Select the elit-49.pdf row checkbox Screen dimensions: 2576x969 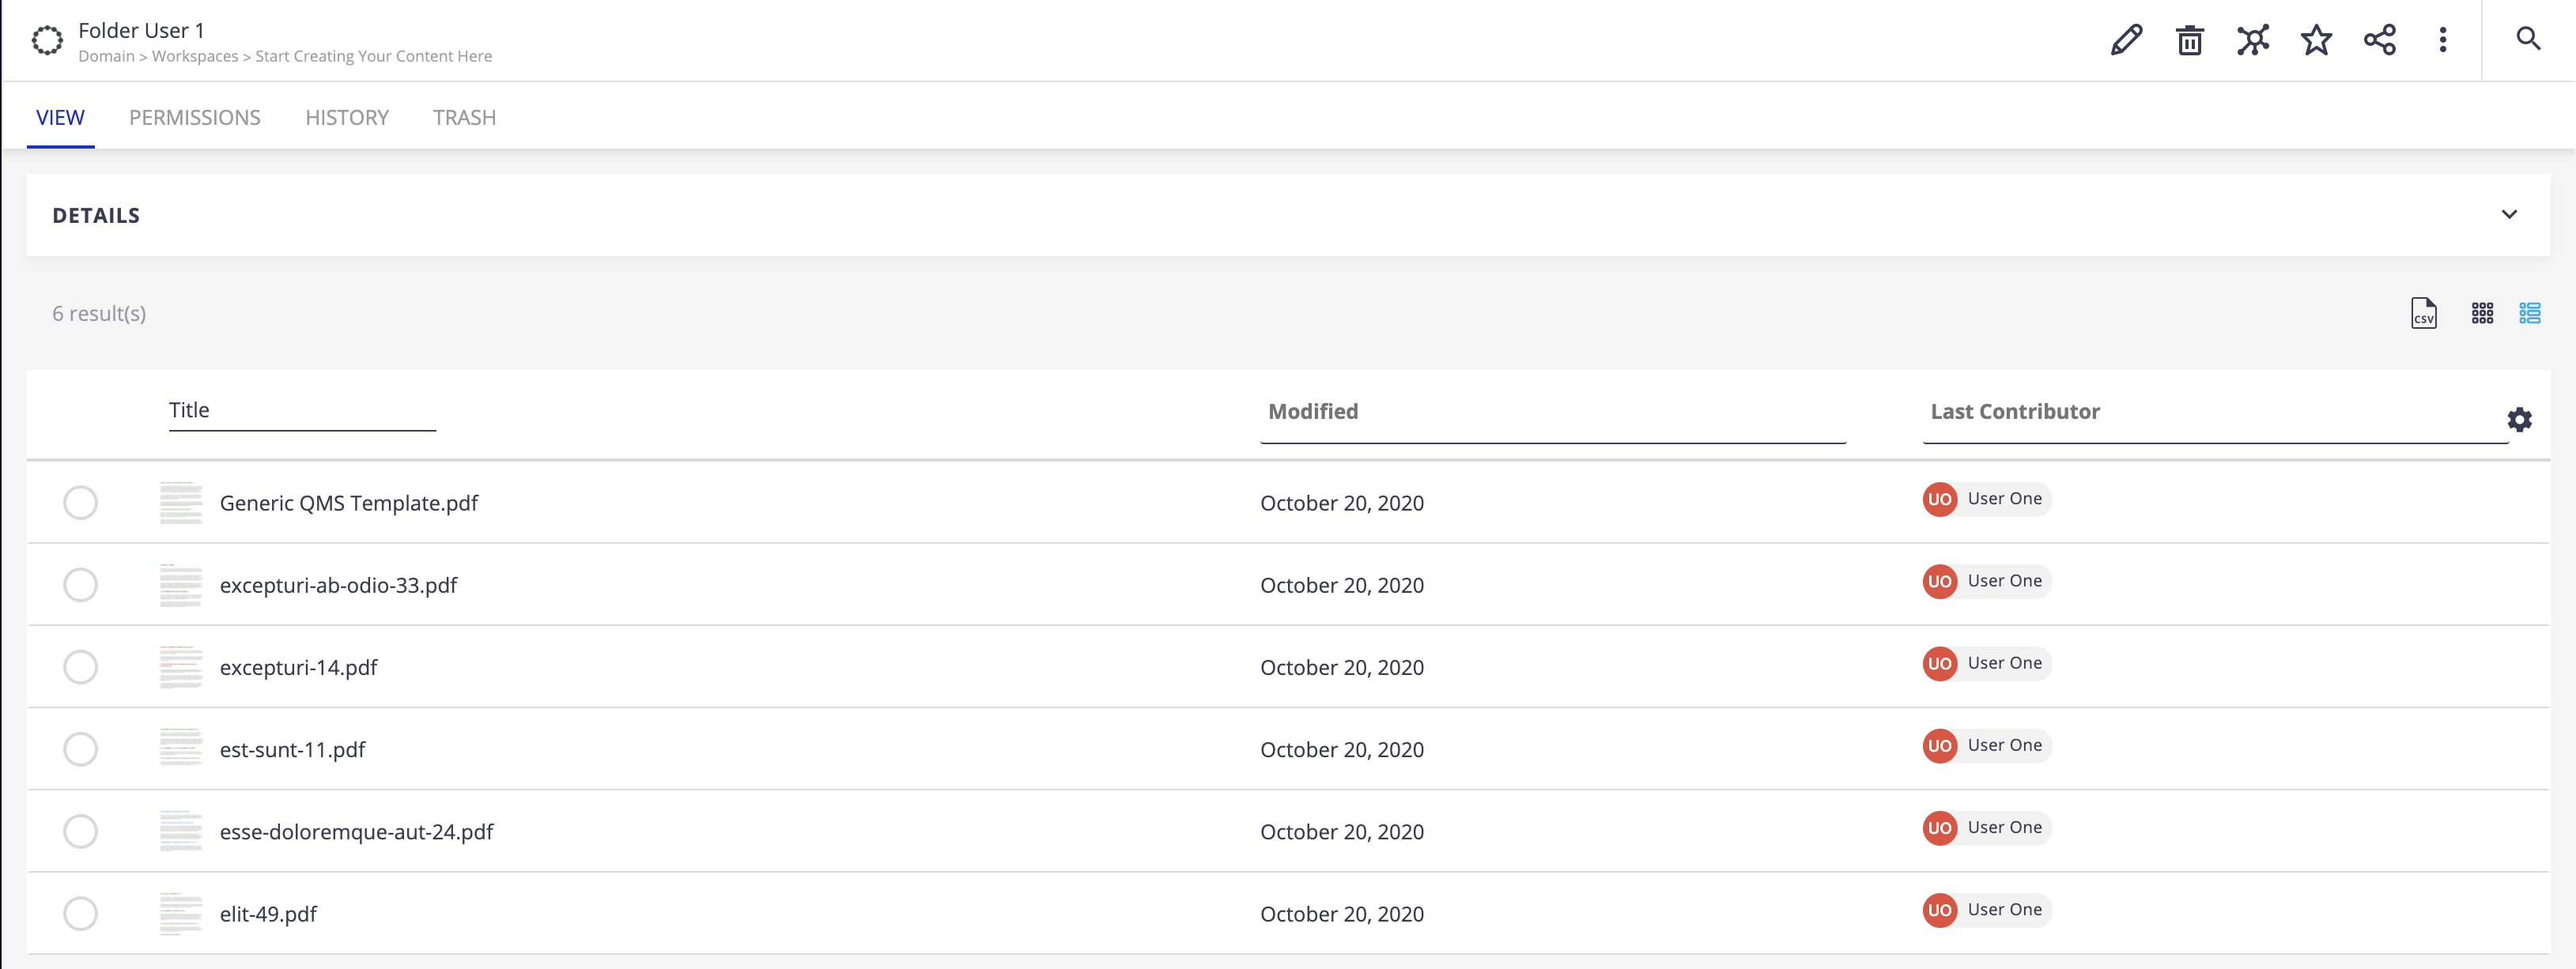pos(80,913)
